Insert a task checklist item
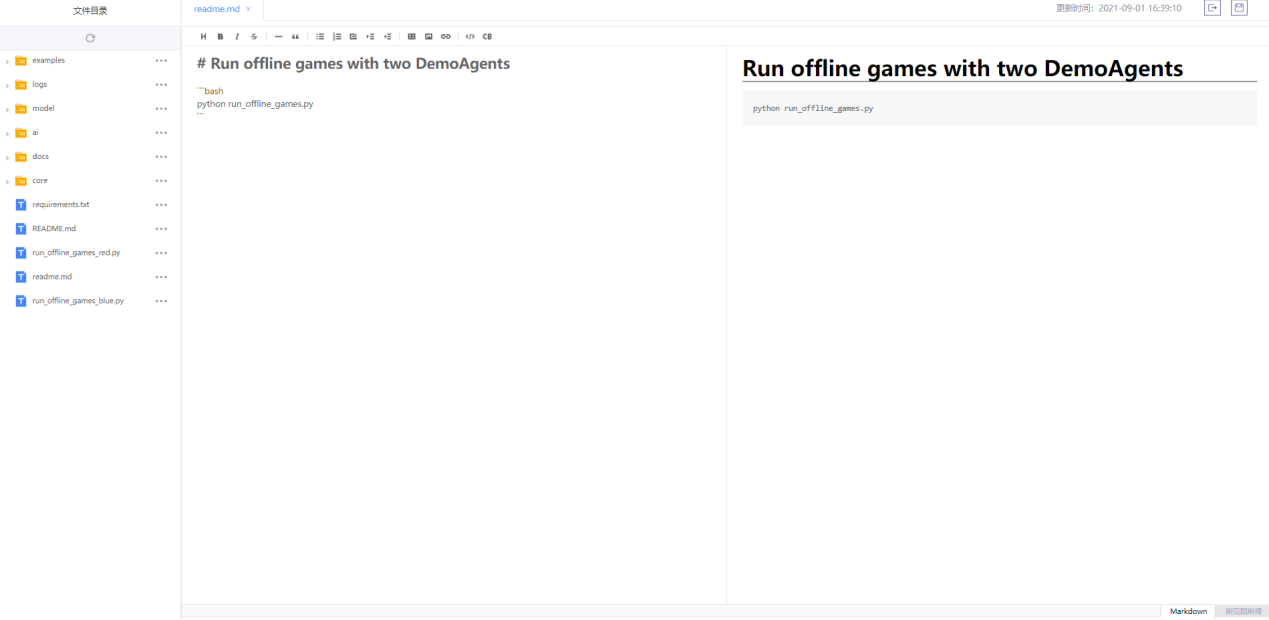The height and width of the screenshot is (620, 1269). (x=353, y=36)
